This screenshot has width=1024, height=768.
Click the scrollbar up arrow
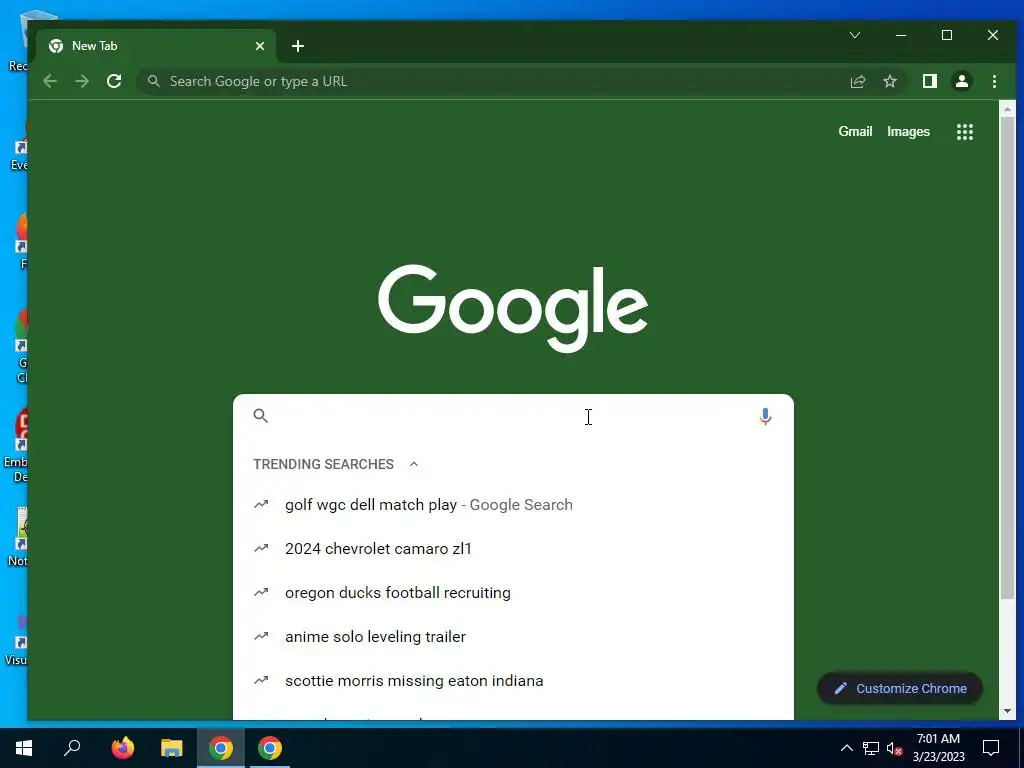pyautogui.click(x=1007, y=109)
